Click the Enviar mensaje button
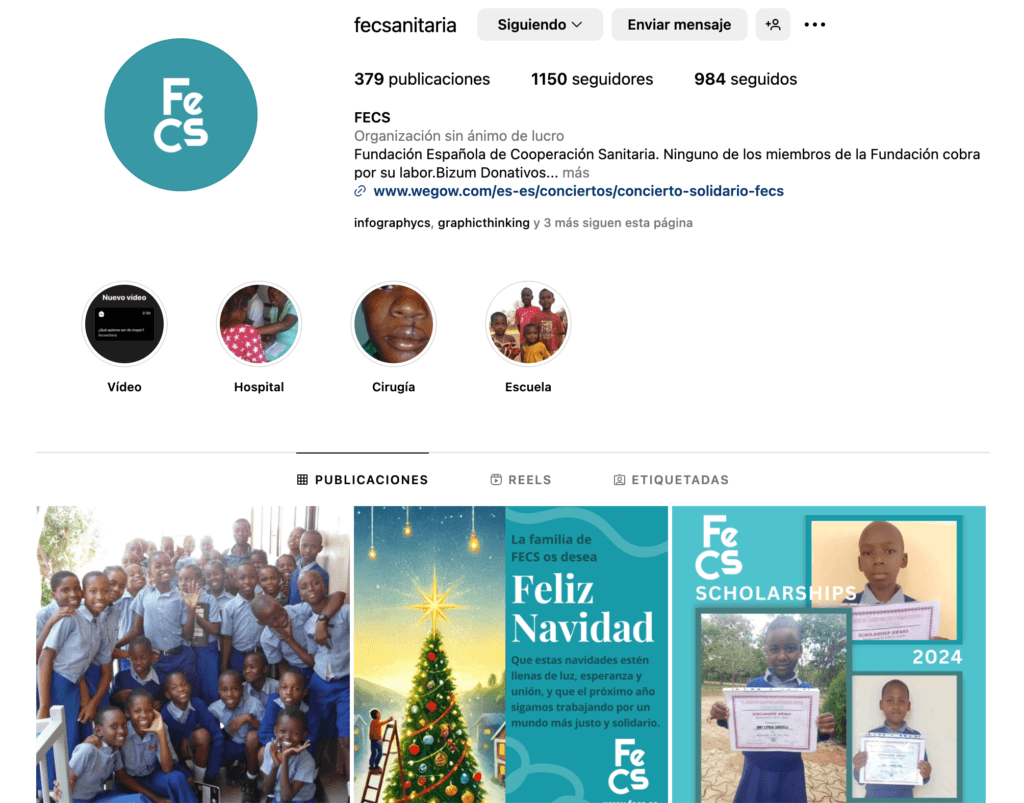 (679, 25)
